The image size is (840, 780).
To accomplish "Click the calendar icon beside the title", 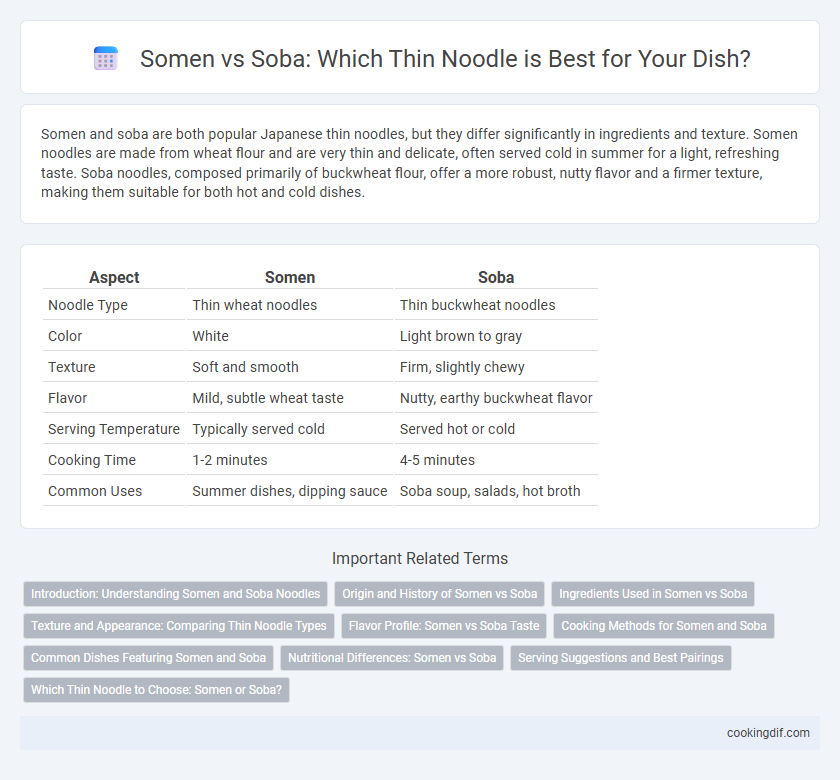I will 106,58.
